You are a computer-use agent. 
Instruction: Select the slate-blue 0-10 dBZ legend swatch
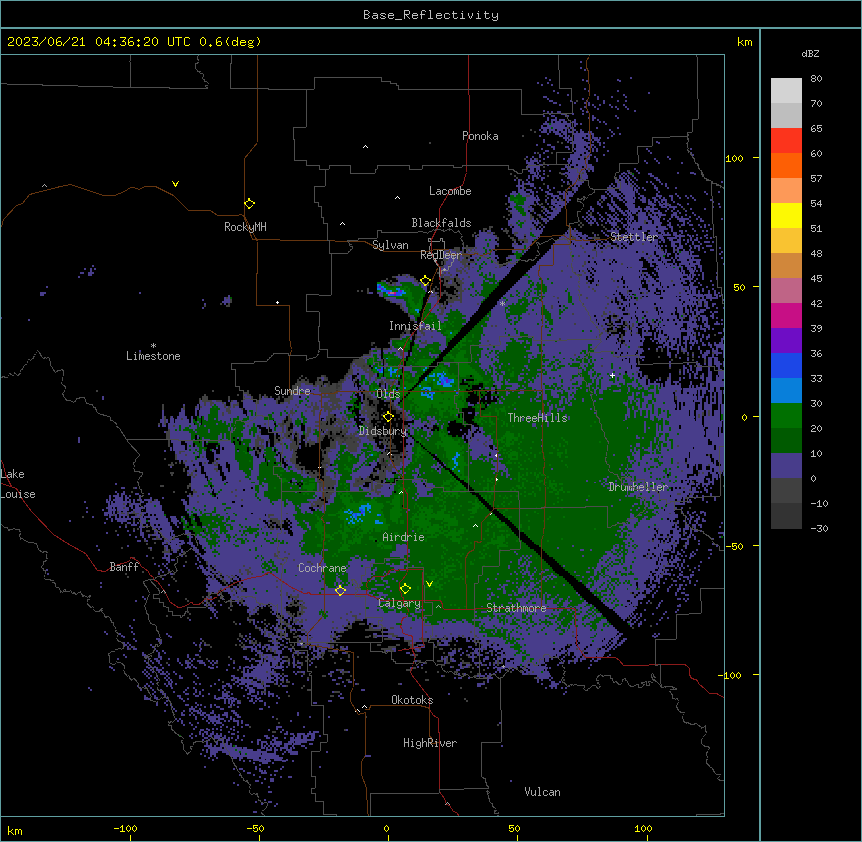click(x=786, y=466)
